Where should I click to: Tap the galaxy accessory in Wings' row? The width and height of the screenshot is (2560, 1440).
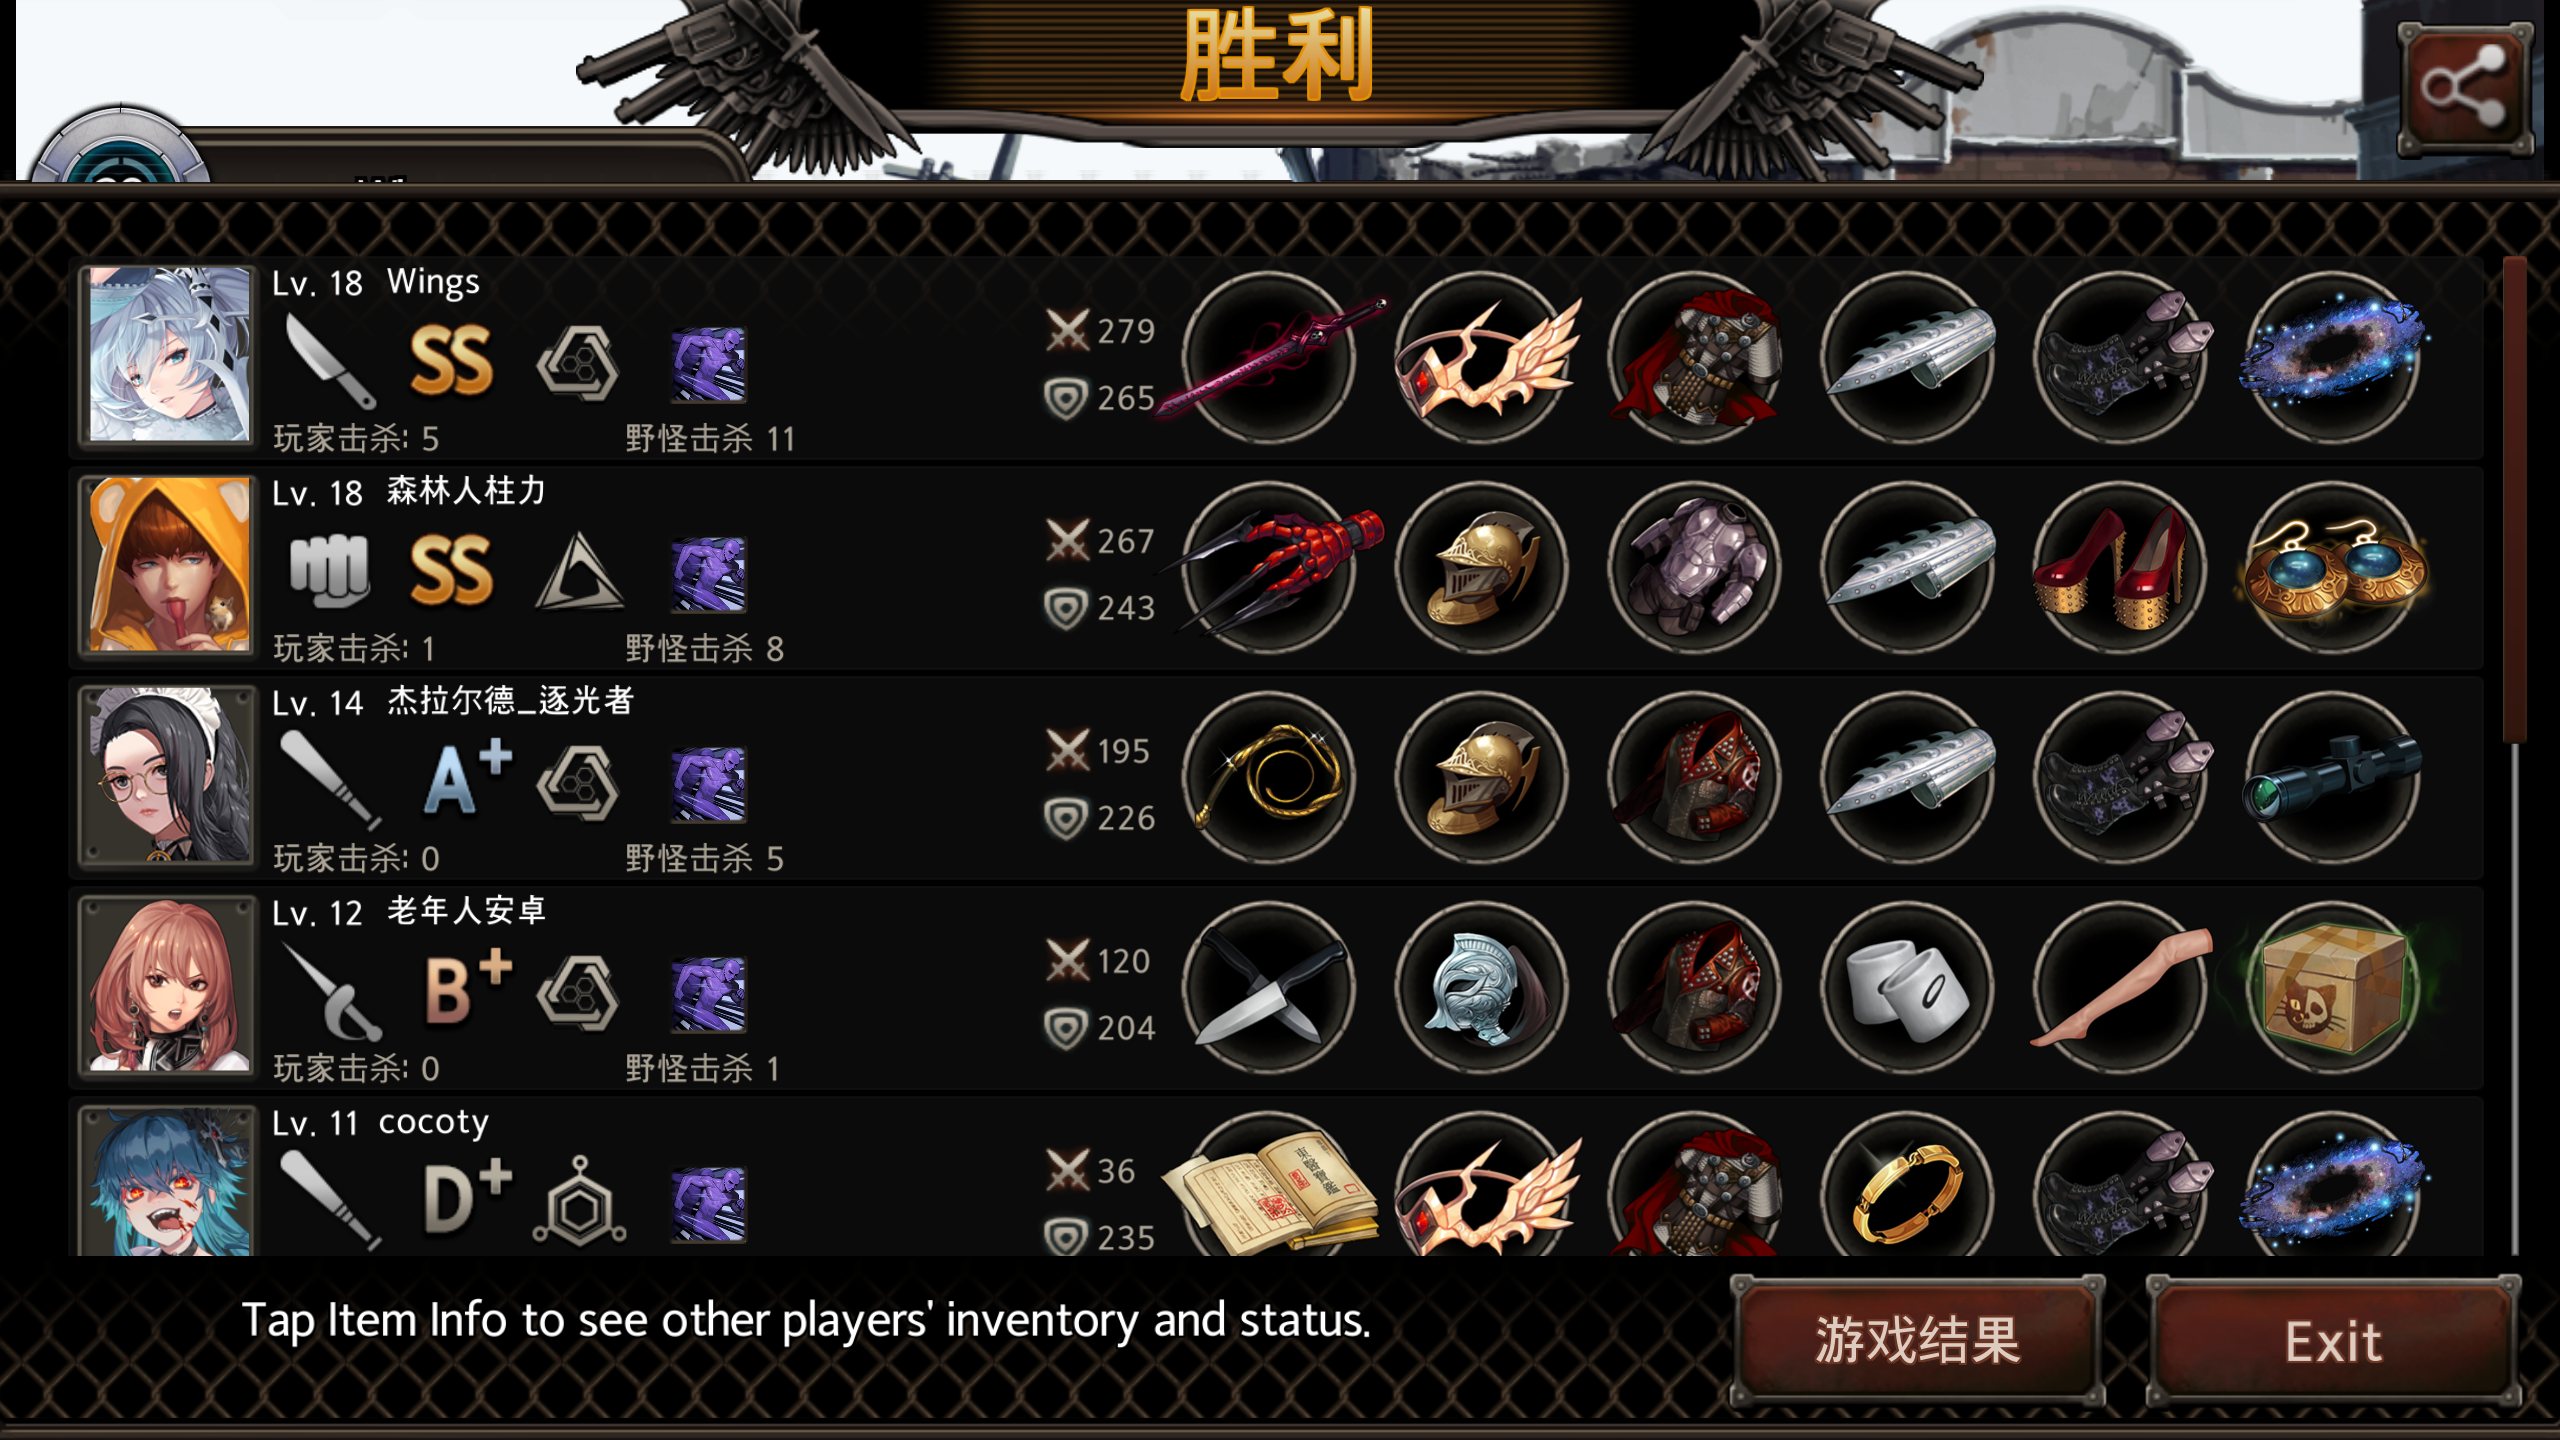coord(2332,357)
